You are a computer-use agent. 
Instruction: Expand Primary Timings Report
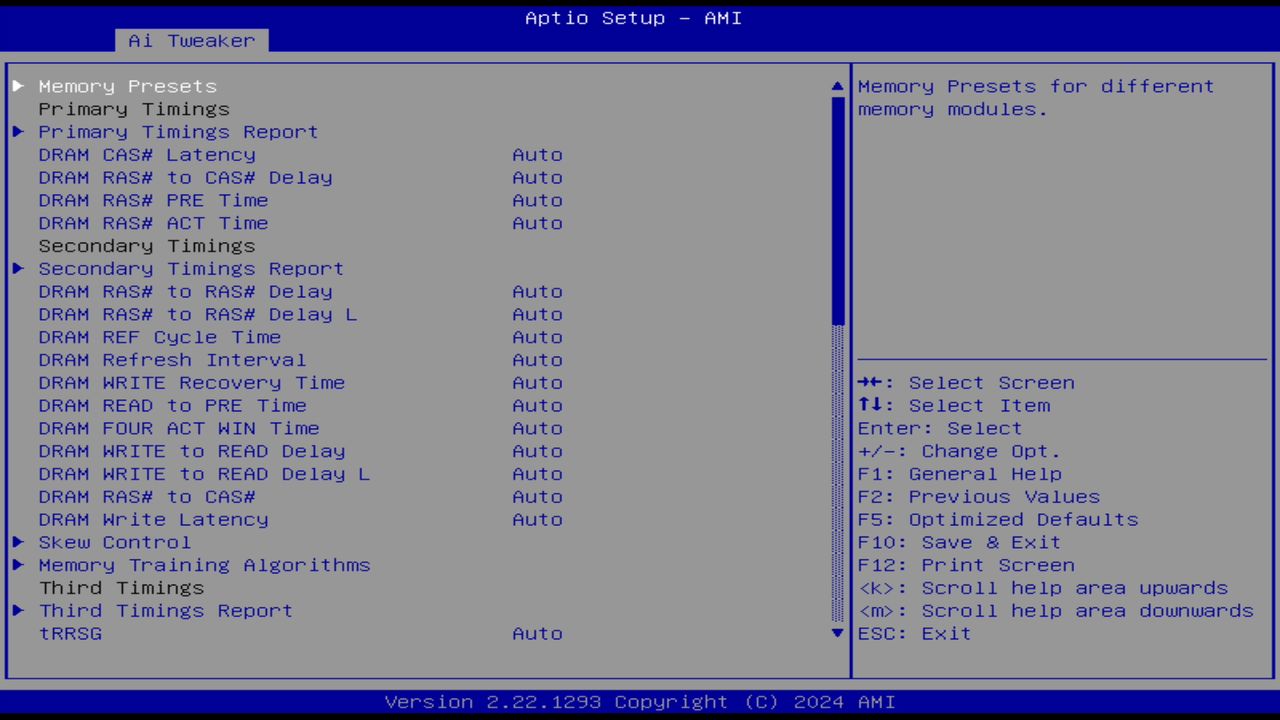click(x=178, y=132)
